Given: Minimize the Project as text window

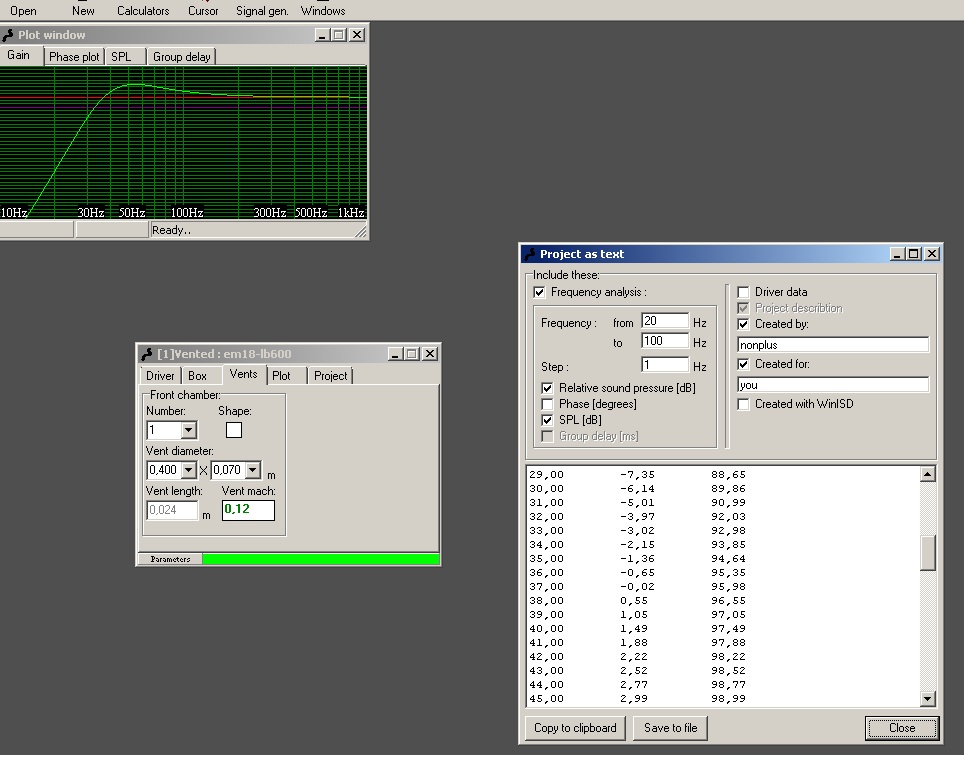Looking at the screenshot, I should [897, 254].
